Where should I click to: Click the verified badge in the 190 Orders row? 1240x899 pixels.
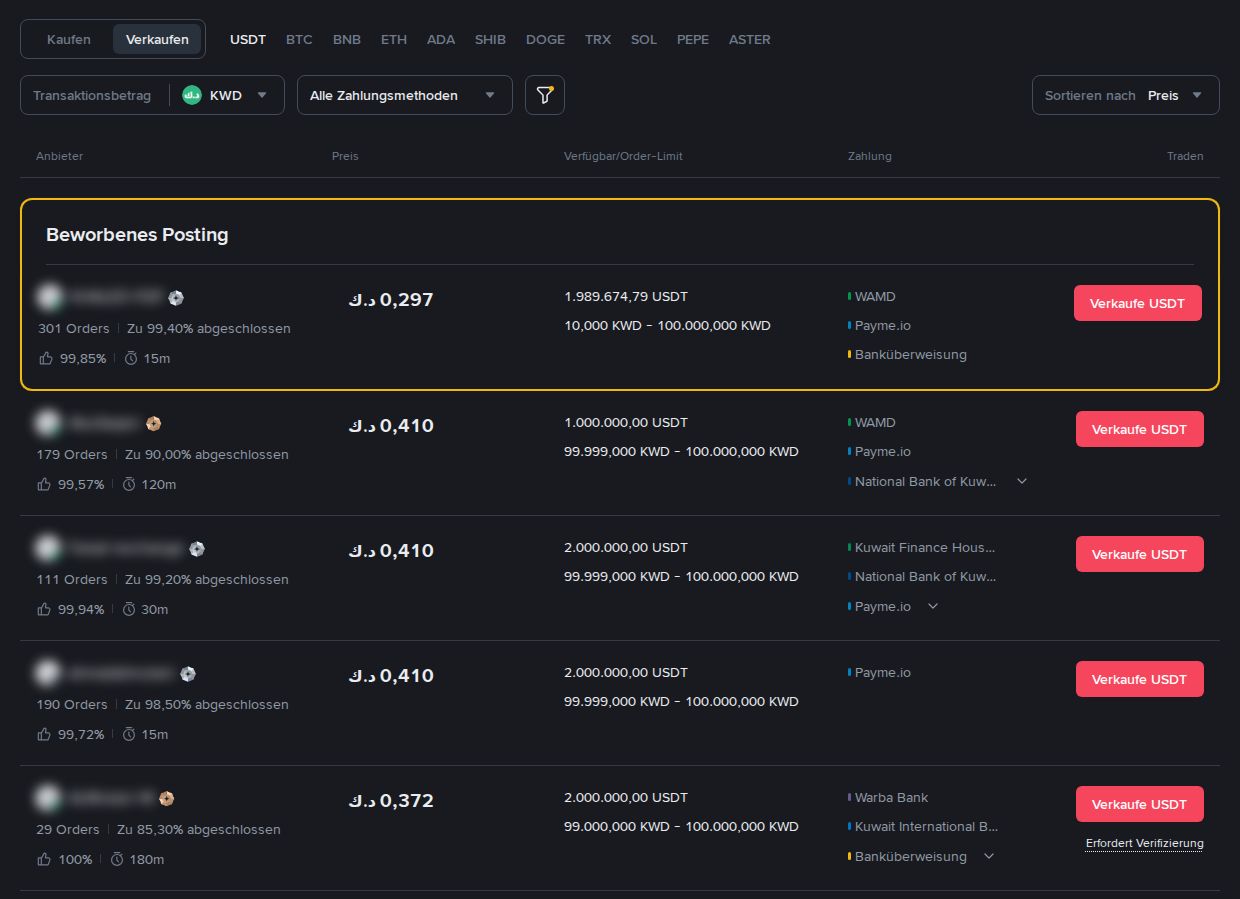click(188, 674)
